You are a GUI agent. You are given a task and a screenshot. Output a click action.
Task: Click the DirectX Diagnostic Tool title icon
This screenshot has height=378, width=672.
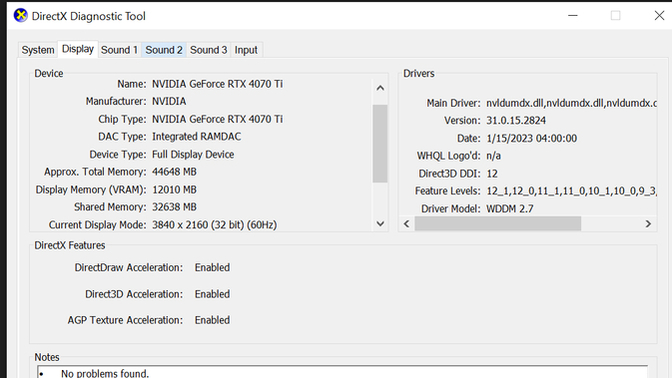pyautogui.click(x=20, y=15)
